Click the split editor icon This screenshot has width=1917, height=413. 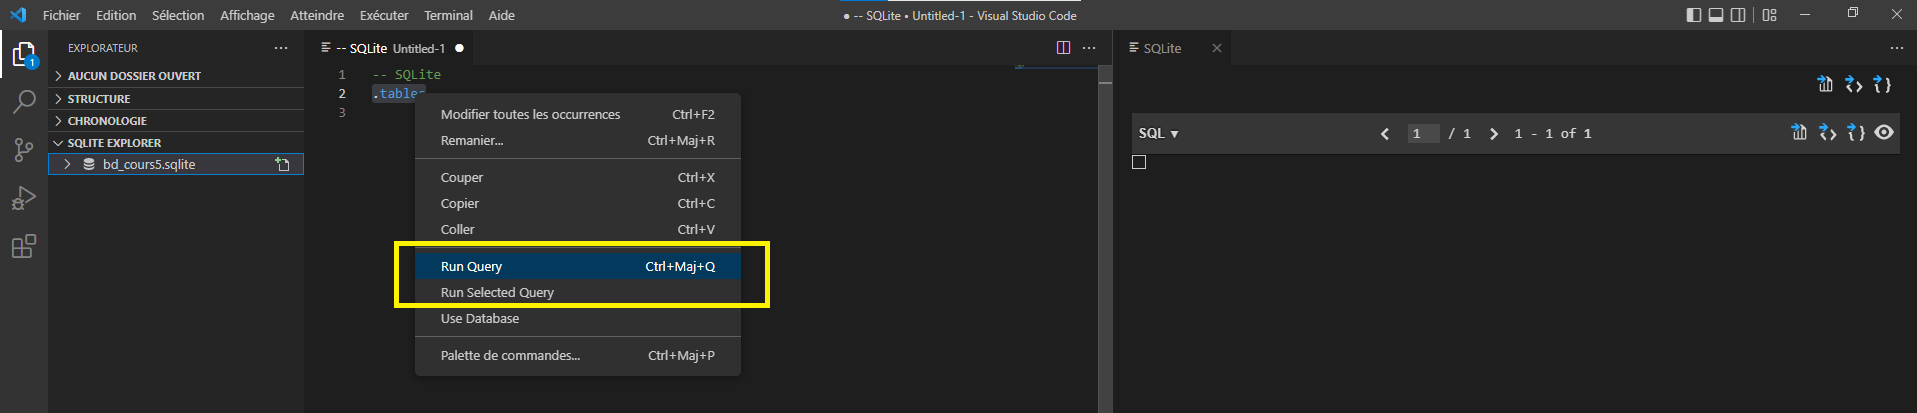click(1063, 48)
